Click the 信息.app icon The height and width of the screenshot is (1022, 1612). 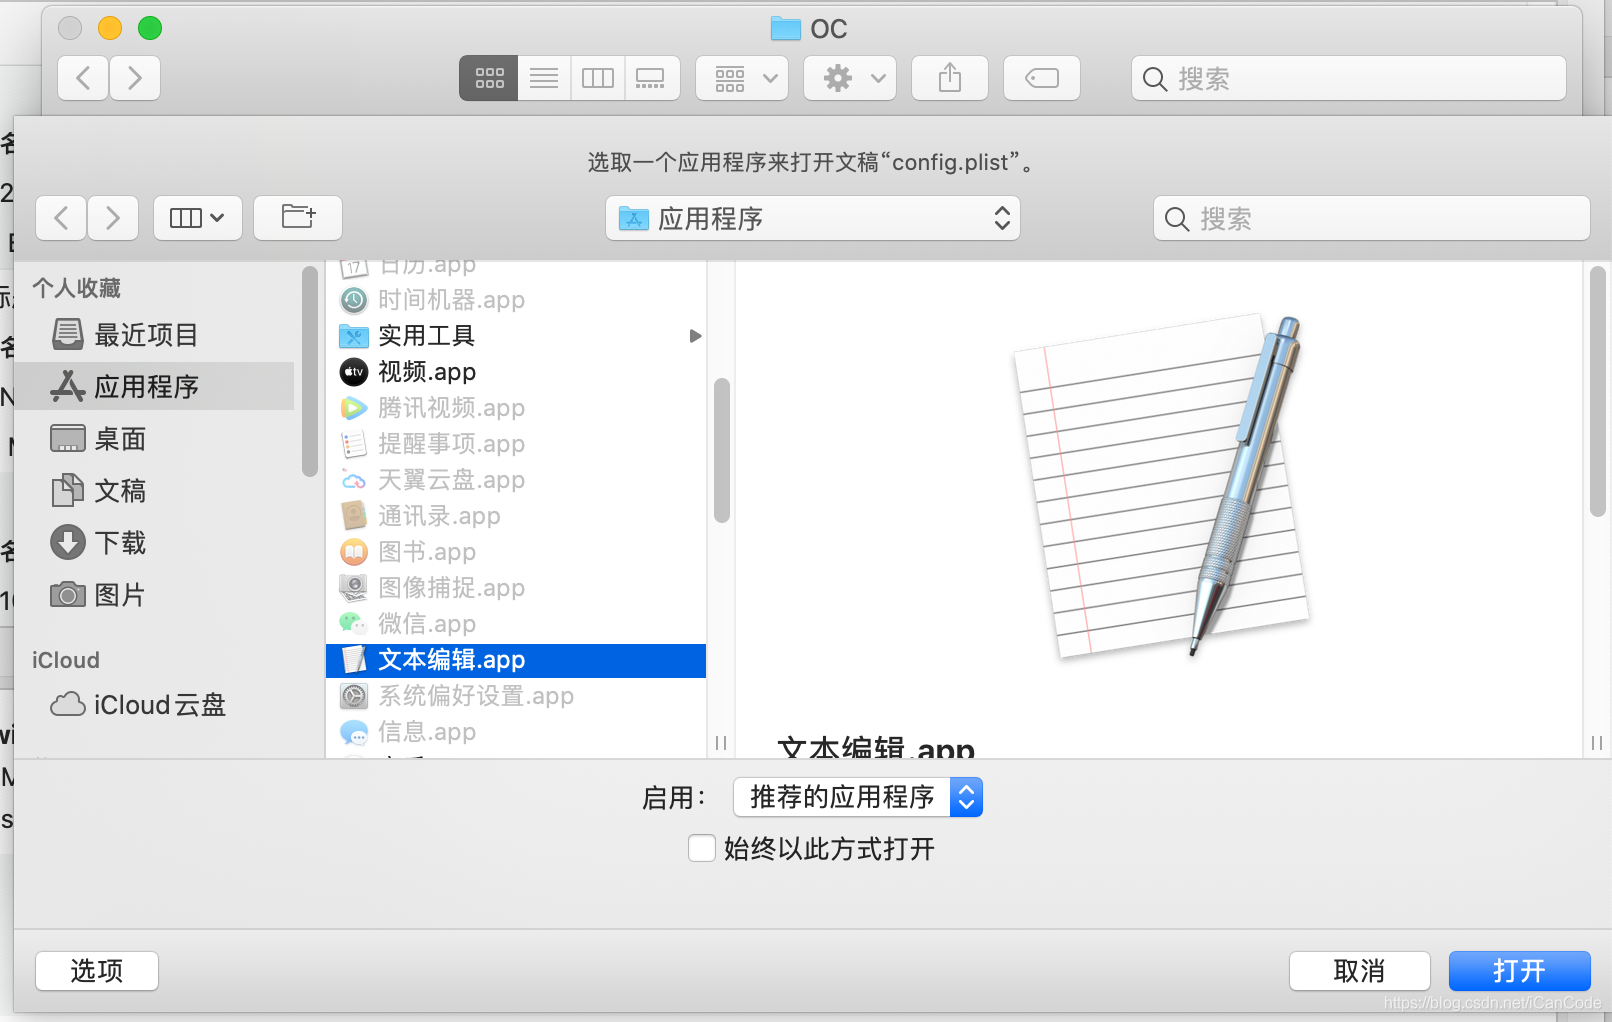point(354,732)
